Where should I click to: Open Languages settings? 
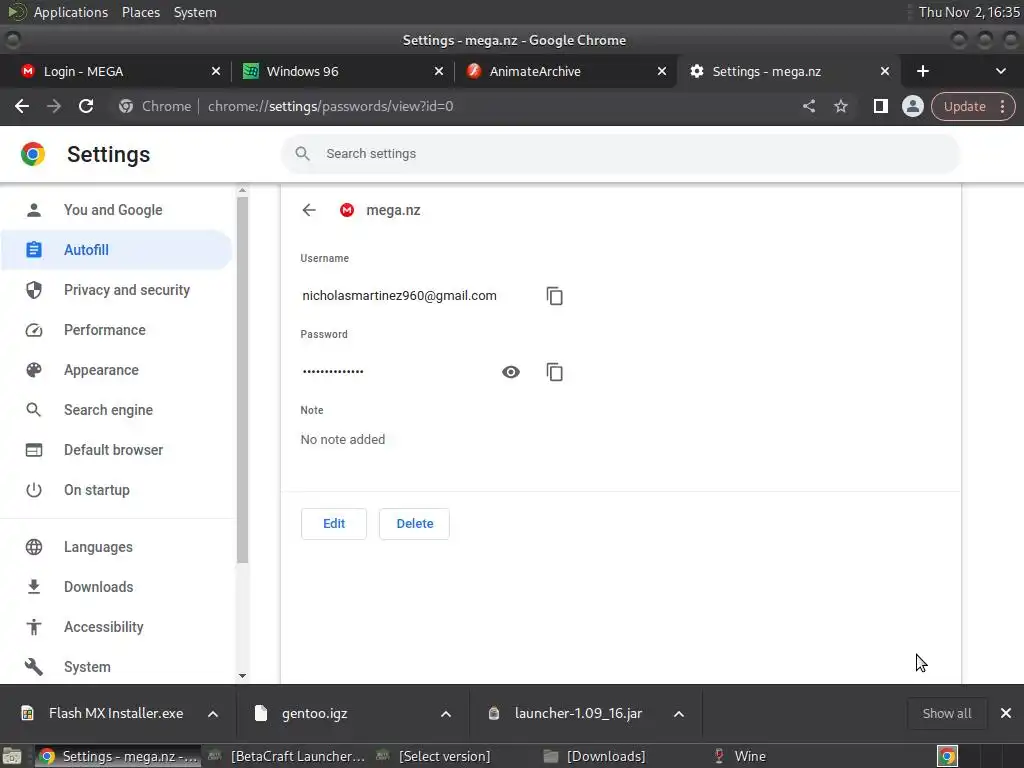click(x=116, y=547)
